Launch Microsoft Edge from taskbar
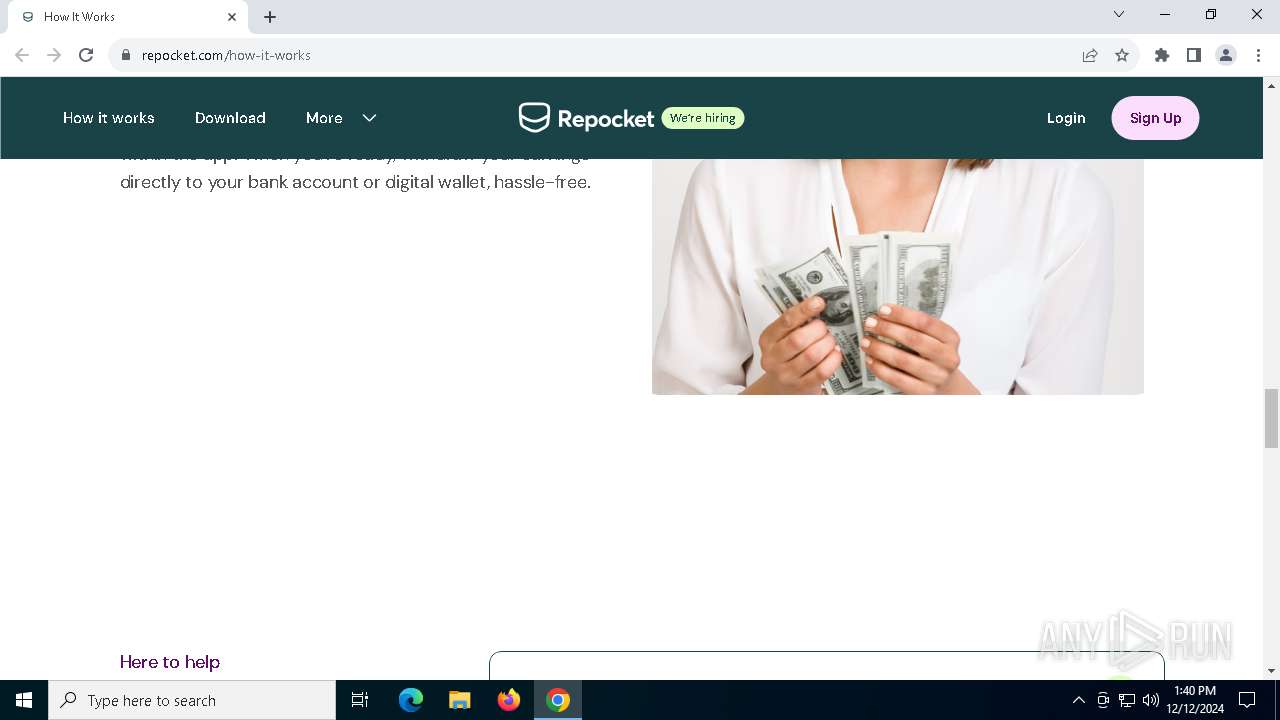This screenshot has height=720, width=1280. click(411, 700)
